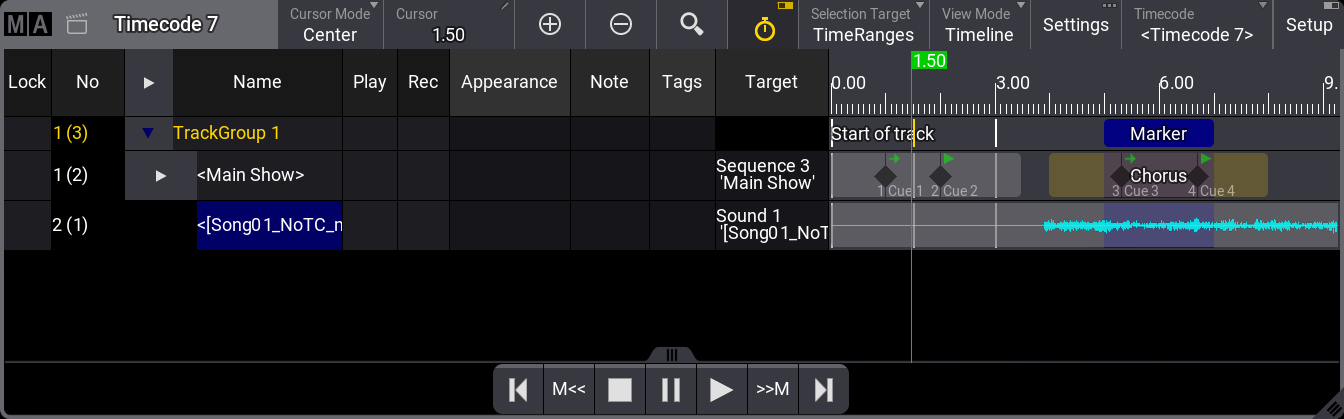This screenshot has width=1344, height=419.
Task: Click the magnifier search icon
Action: click(692, 25)
